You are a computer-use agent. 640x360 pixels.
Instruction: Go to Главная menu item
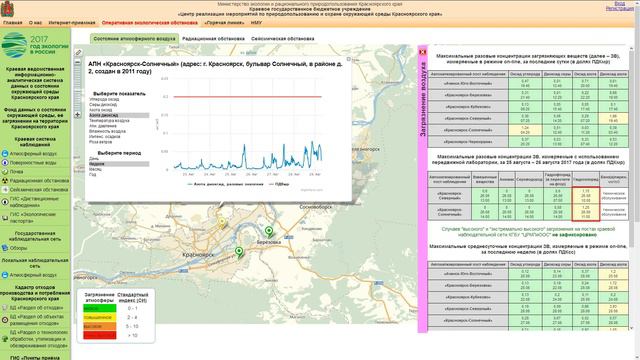[13, 23]
